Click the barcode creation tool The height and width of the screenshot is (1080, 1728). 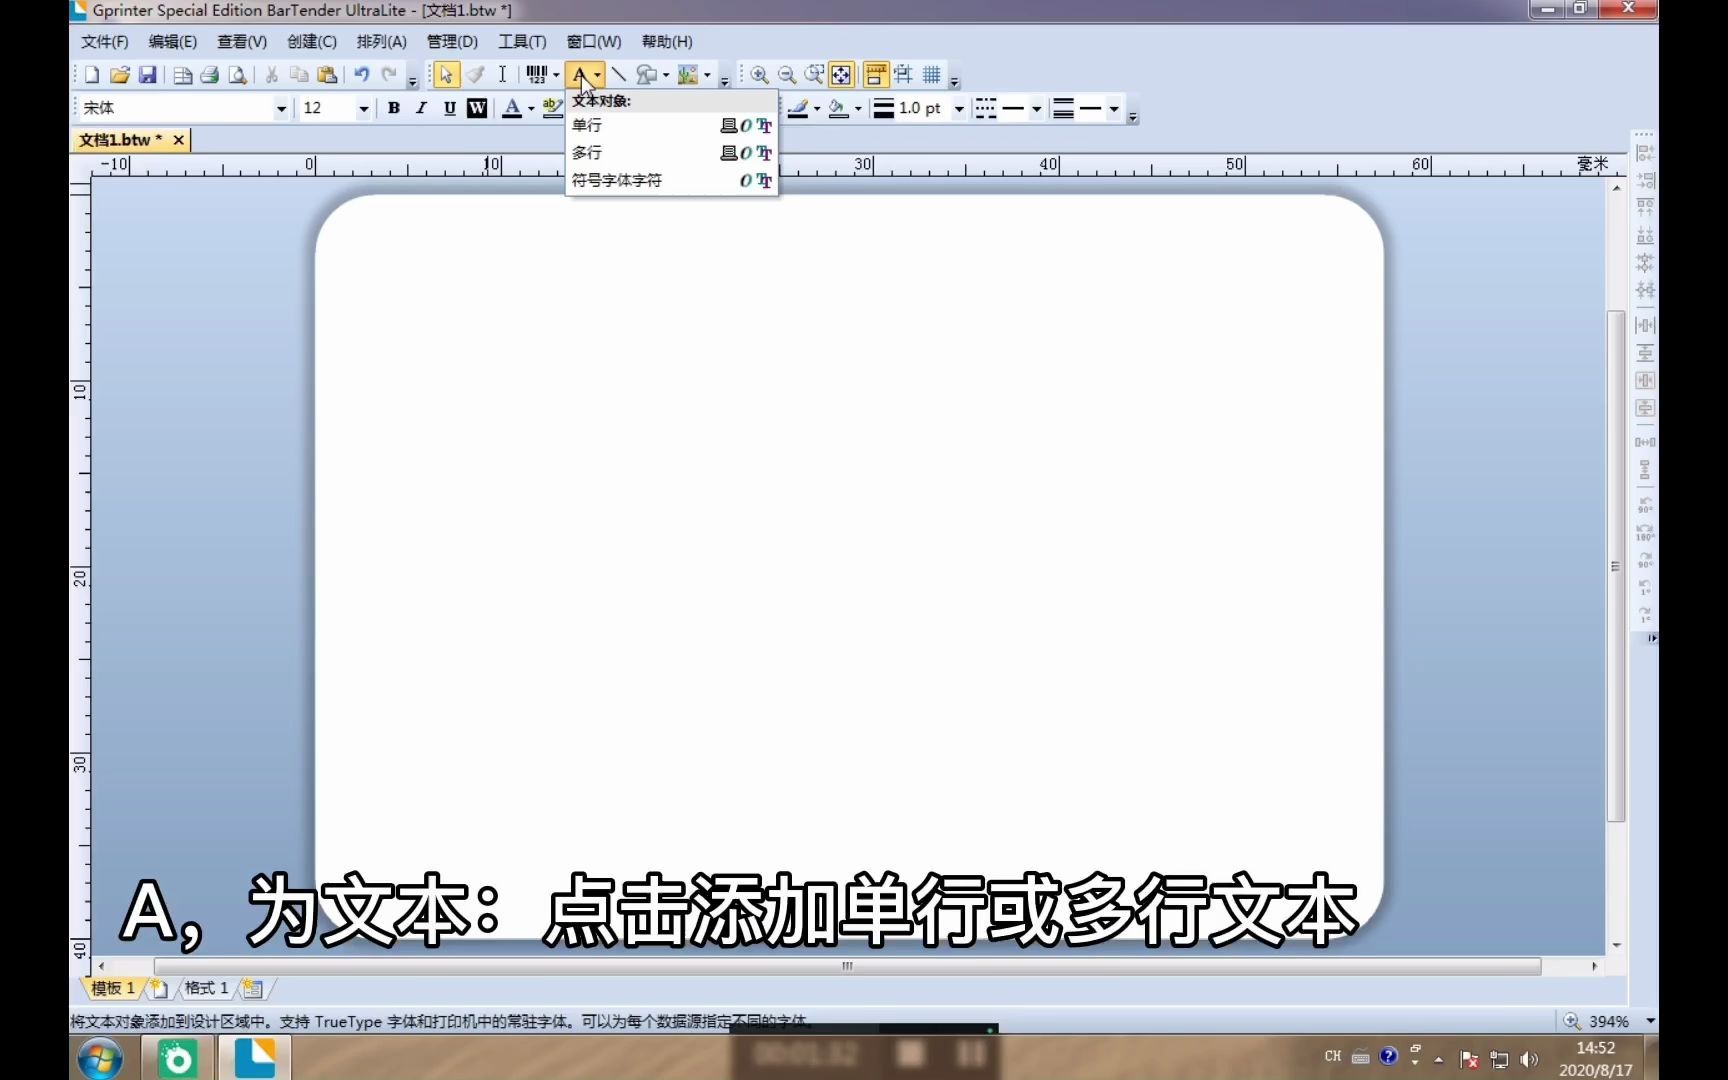pos(537,75)
